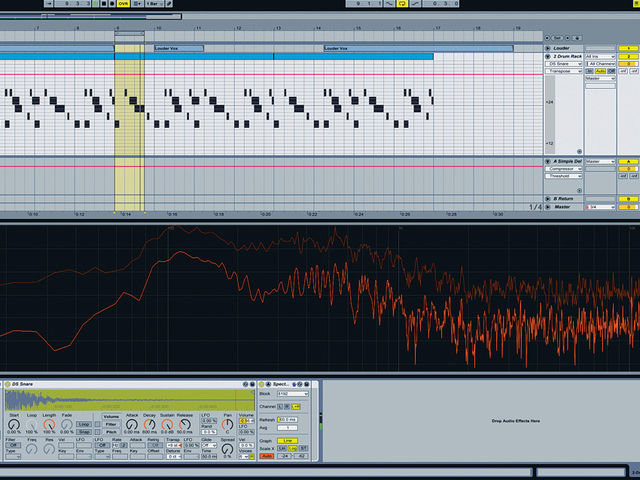Click the Snap button in Simpler
This screenshot has width=640, height=480.
pos(84,432)
